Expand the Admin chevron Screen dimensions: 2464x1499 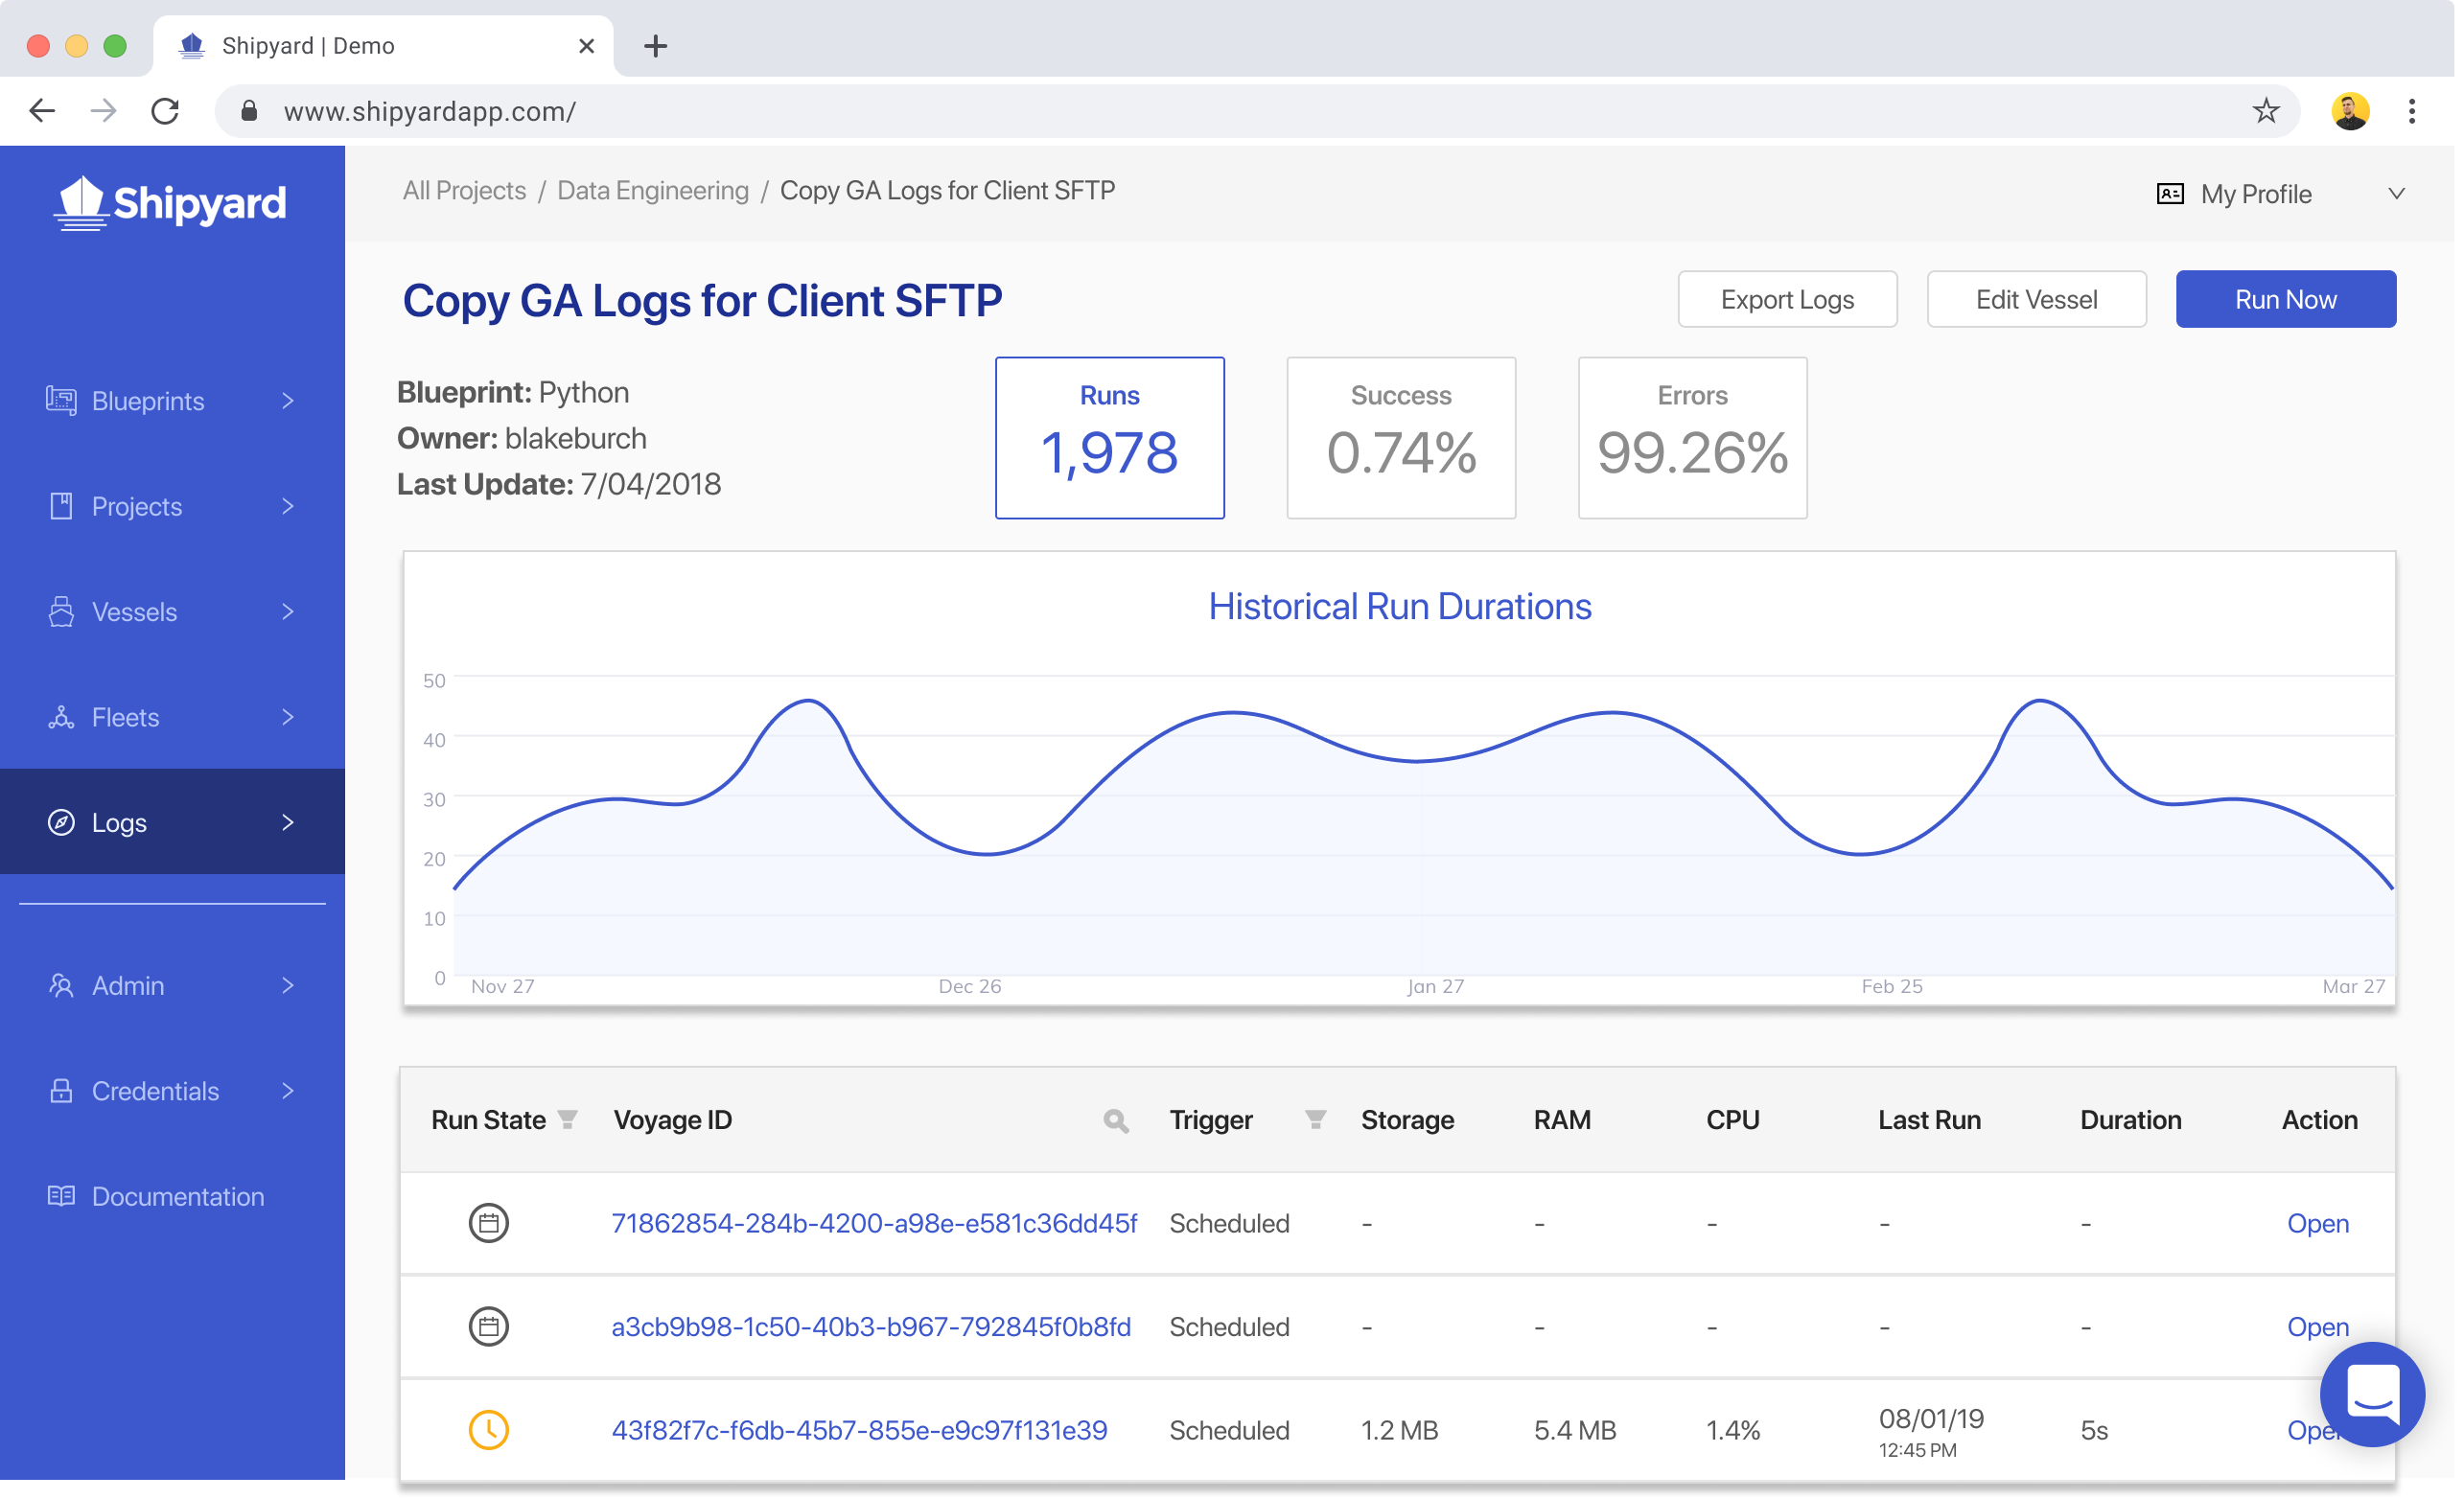288,986
